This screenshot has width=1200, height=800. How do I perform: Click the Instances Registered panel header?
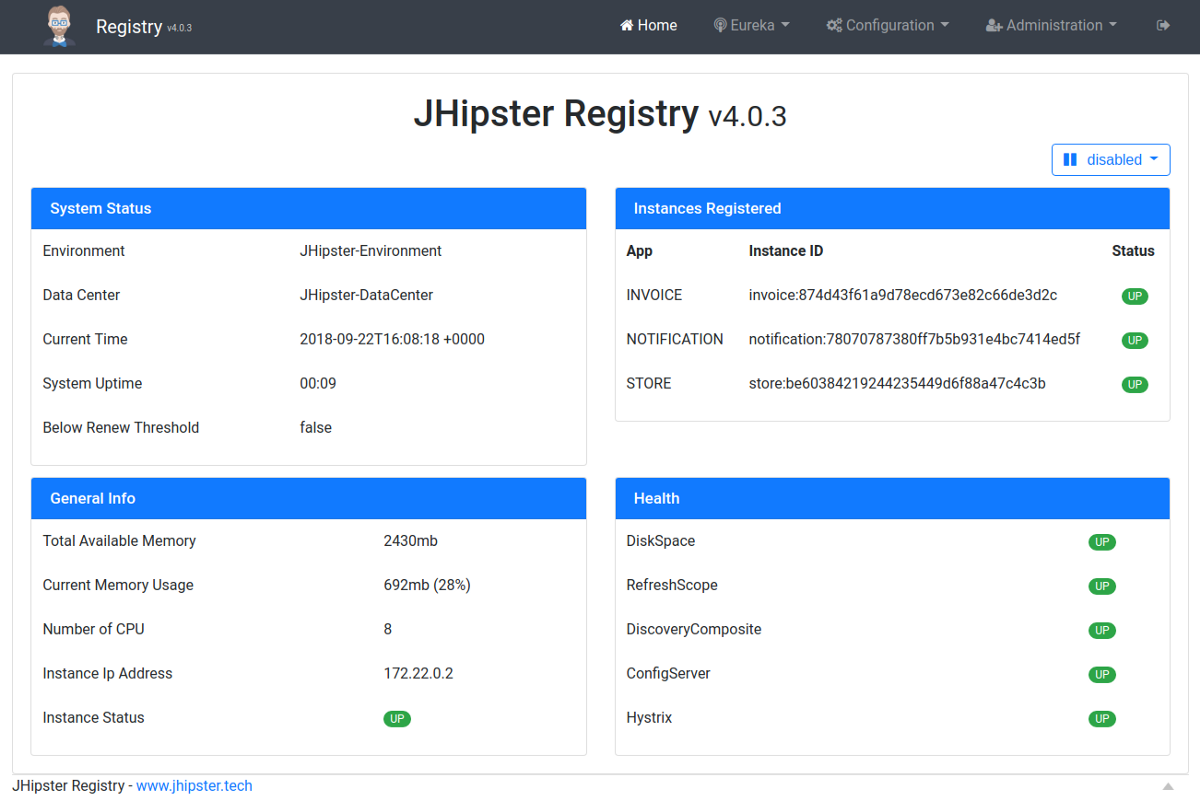[892, 209]
